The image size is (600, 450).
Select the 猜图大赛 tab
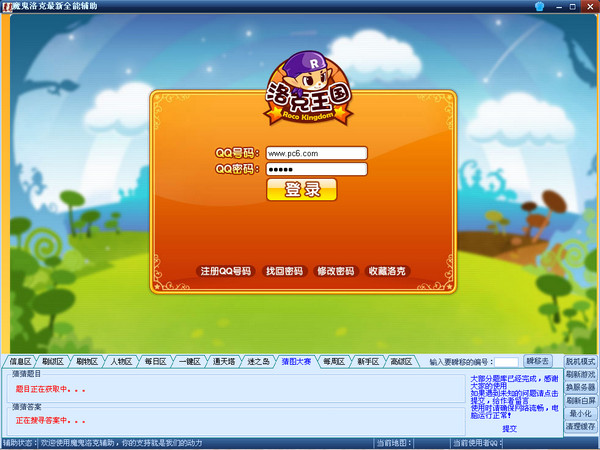click(296, 362)
